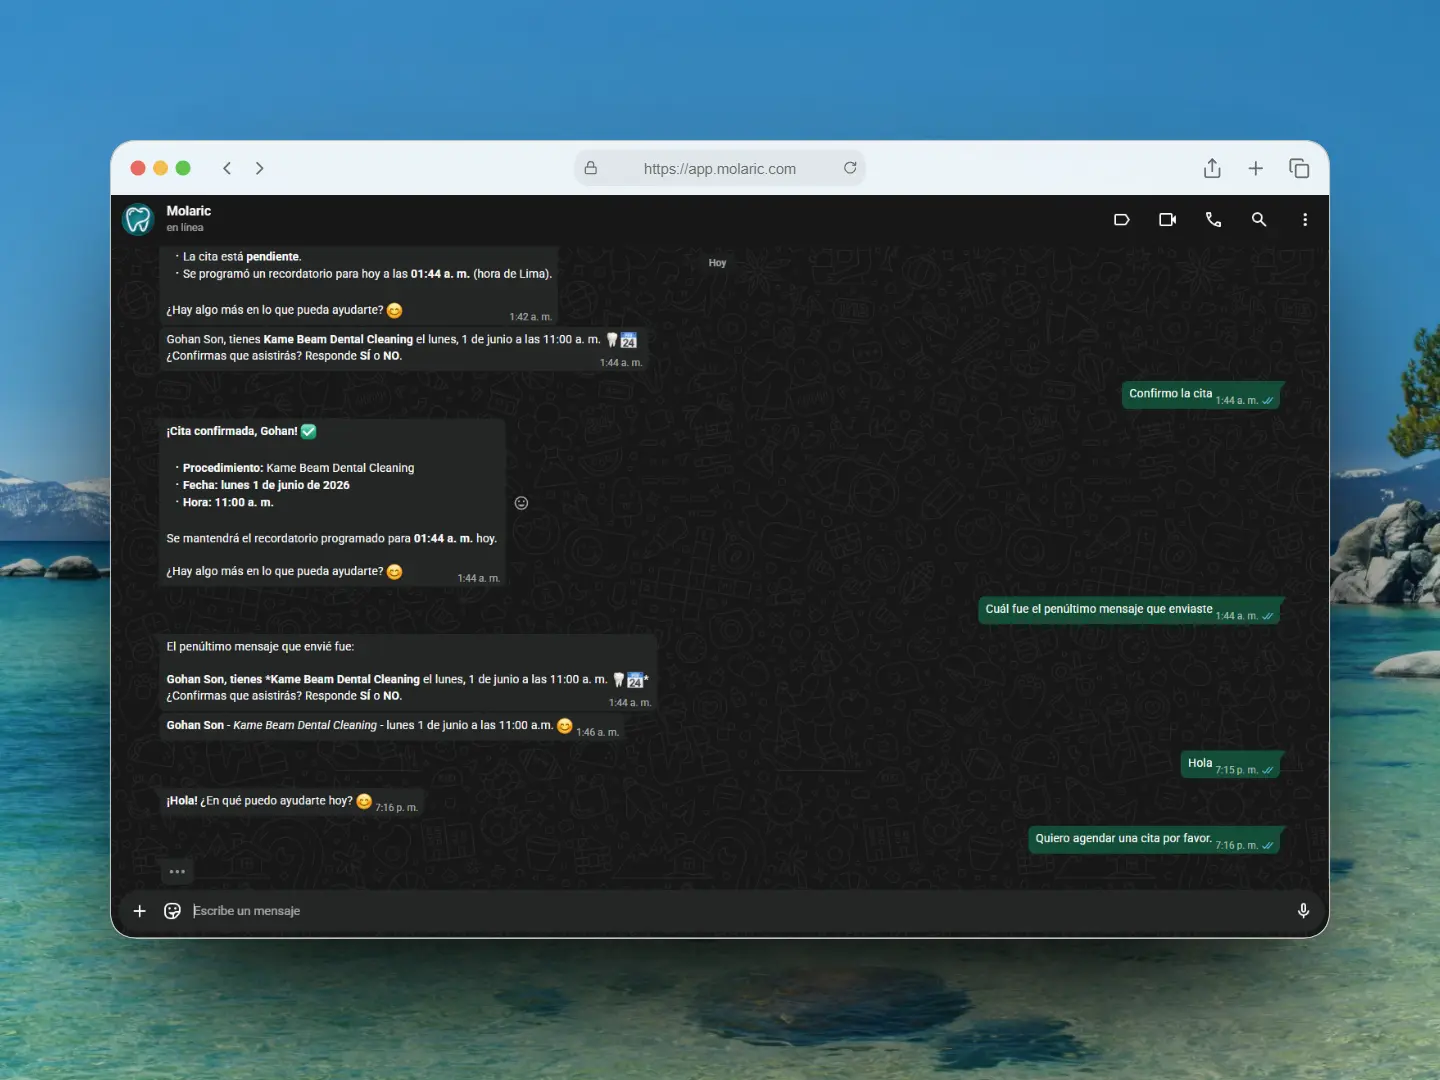Viewport: 1440px width, 1080px height.
Task: Click the 'La cita está pendiente.' line
Action: [x=241, y=257]
